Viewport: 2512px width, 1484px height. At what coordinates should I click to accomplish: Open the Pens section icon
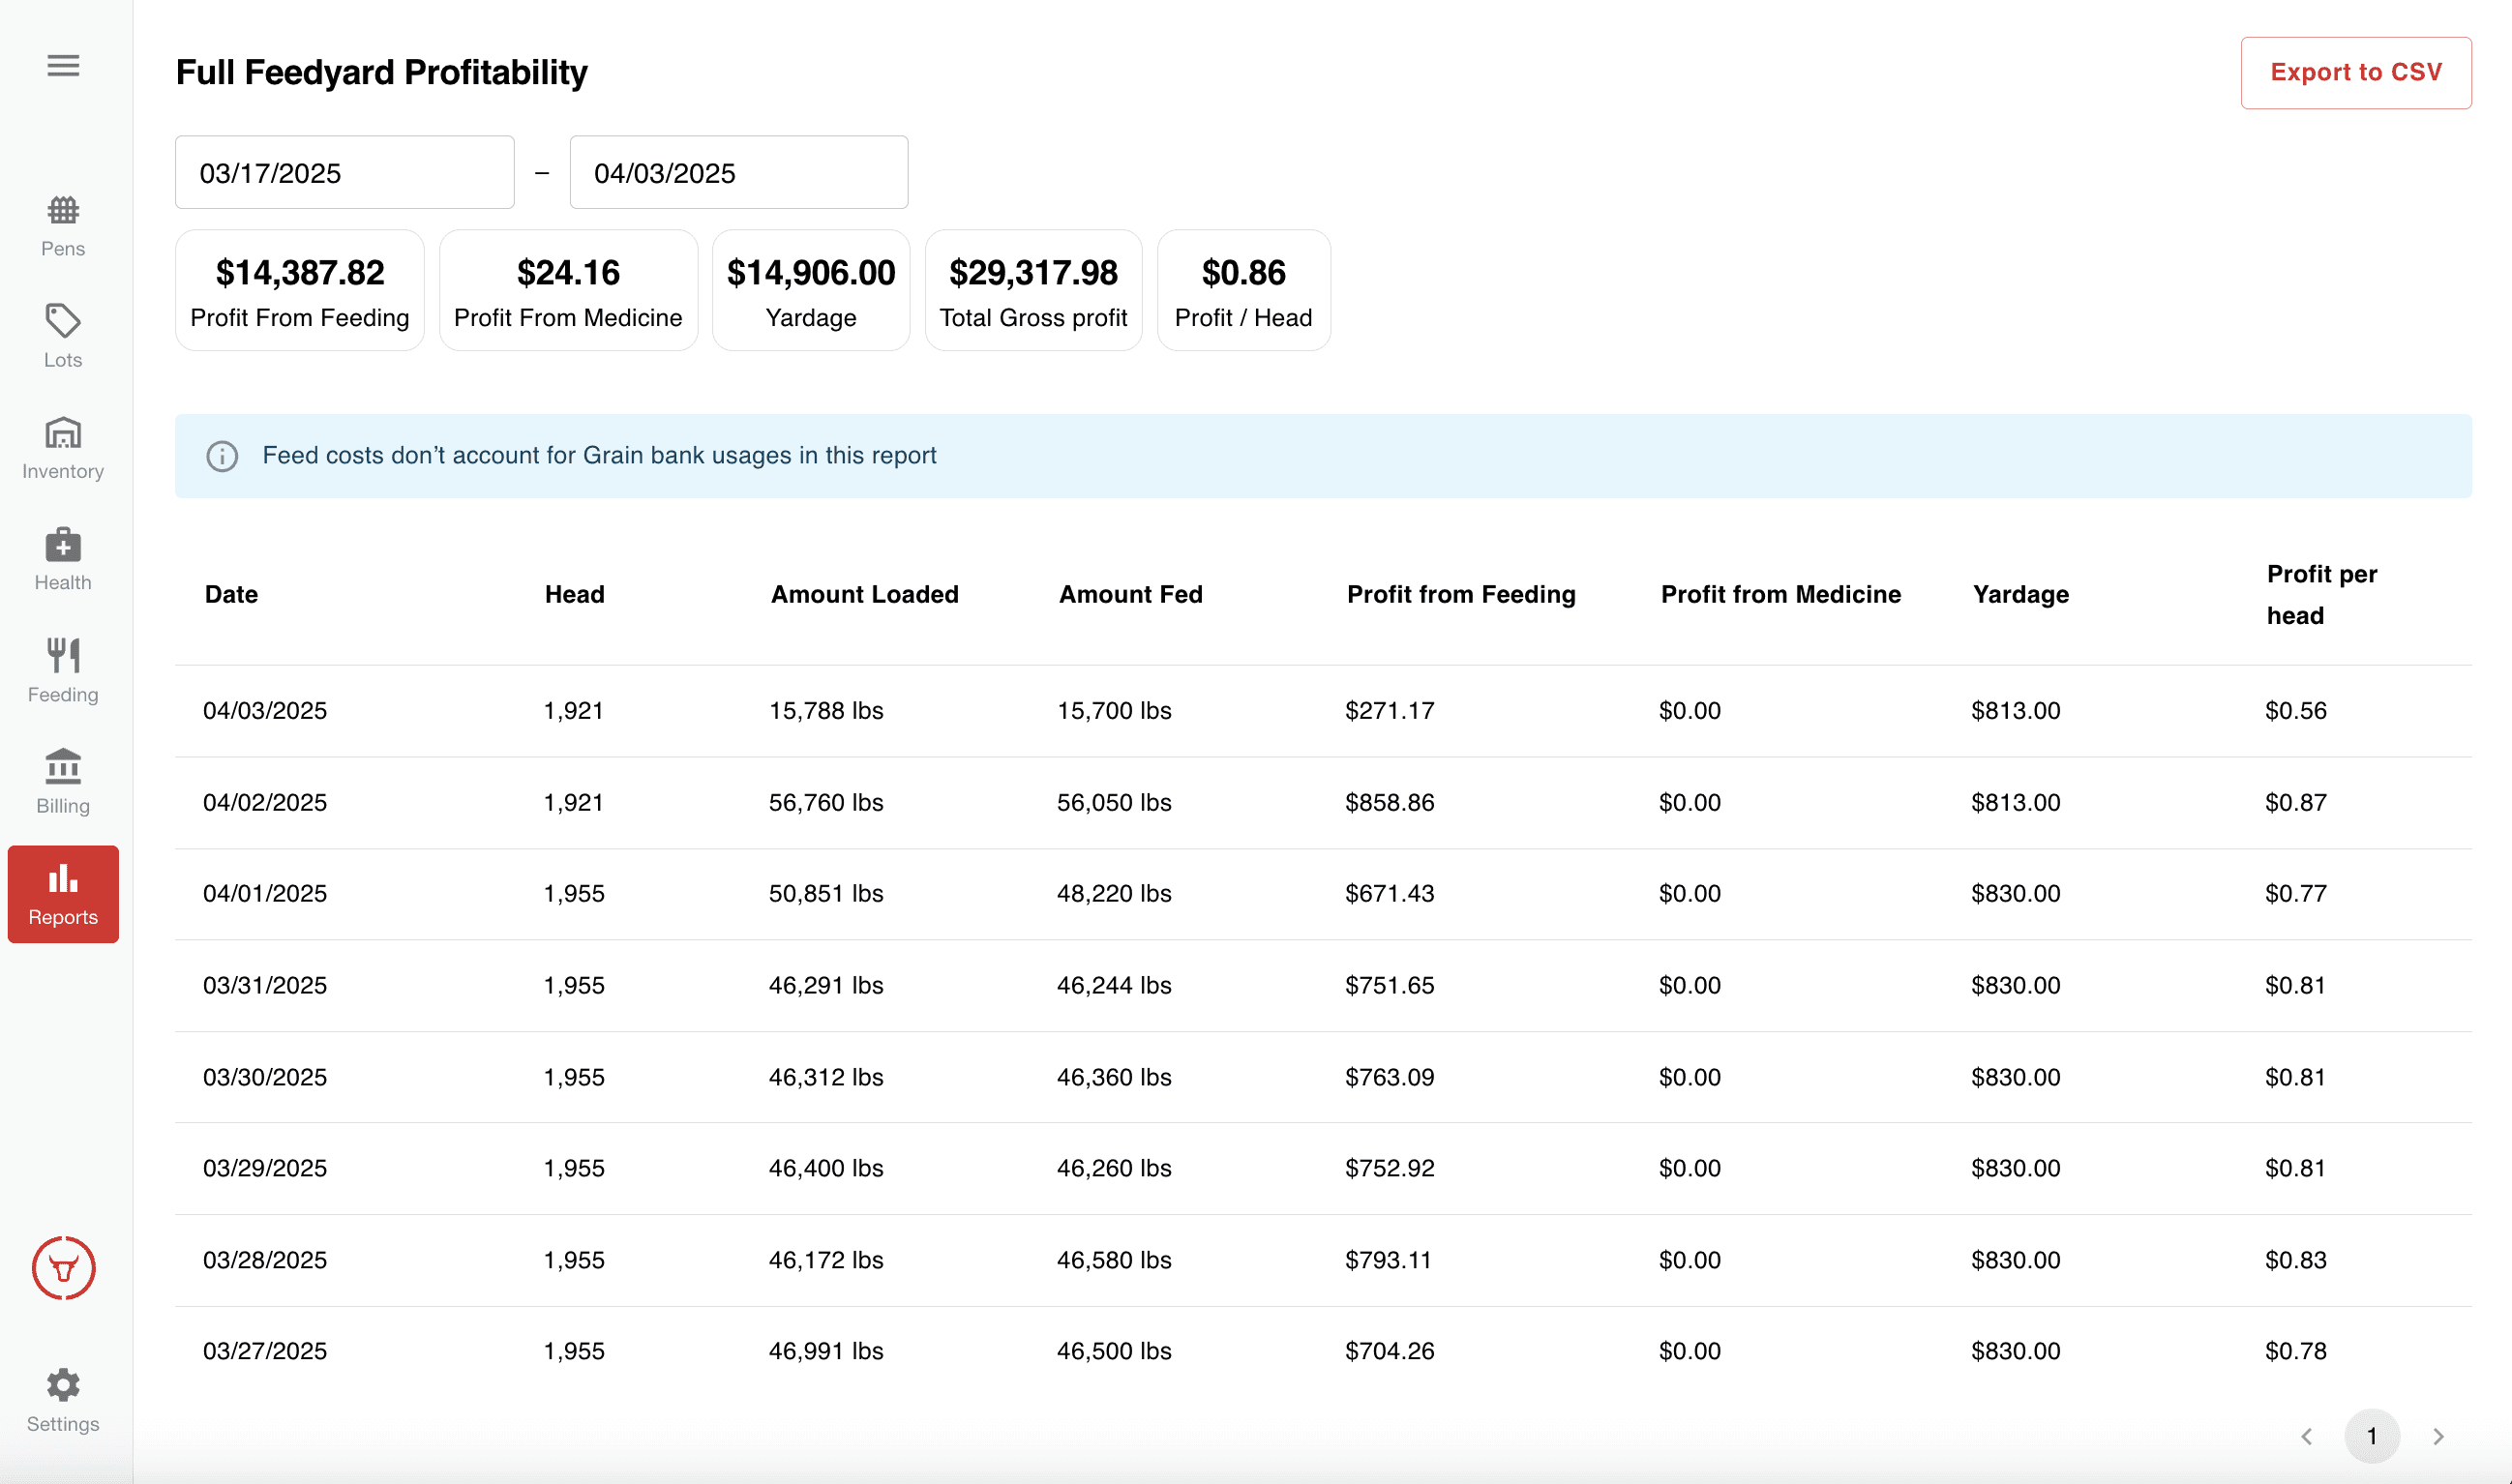tap(63, 211)
